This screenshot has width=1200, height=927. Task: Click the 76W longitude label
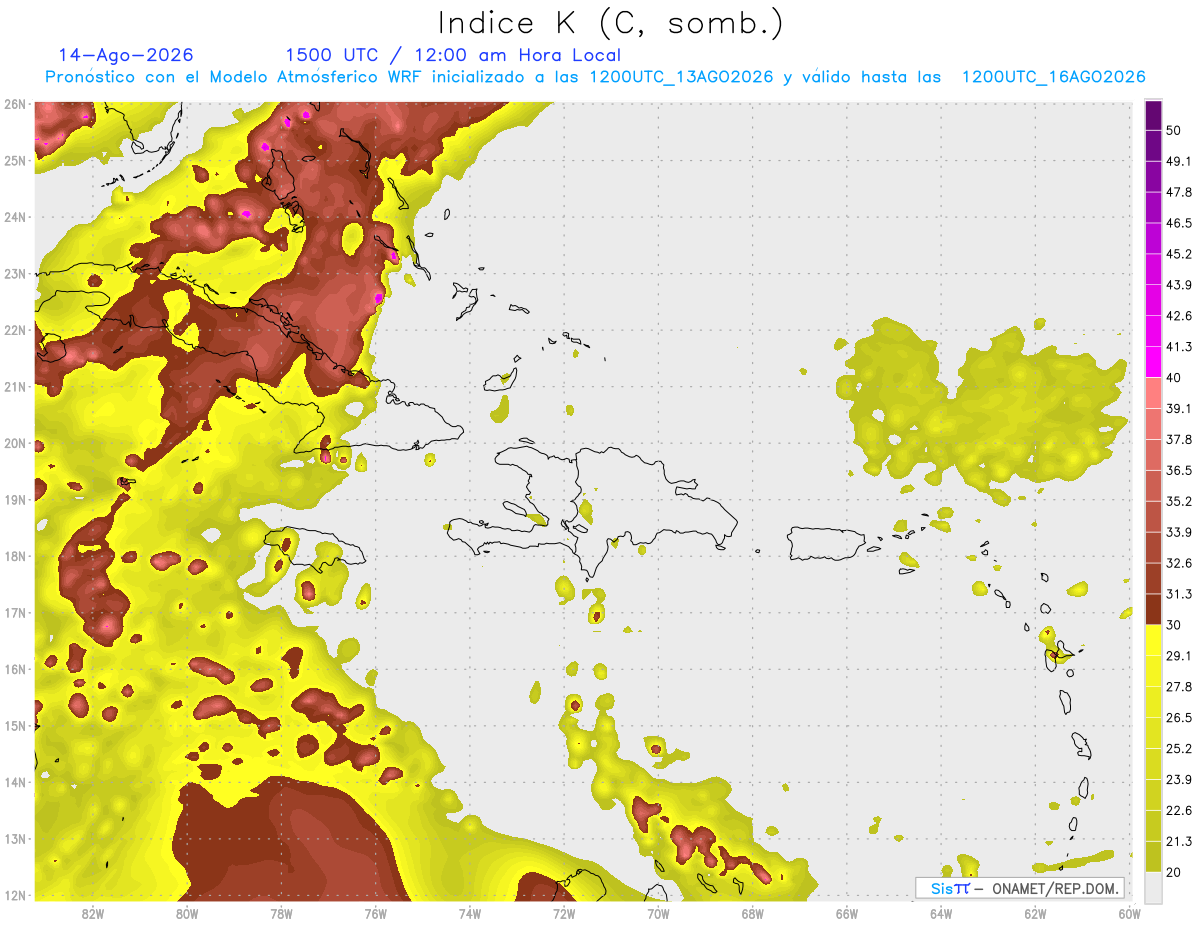[375, 913]
